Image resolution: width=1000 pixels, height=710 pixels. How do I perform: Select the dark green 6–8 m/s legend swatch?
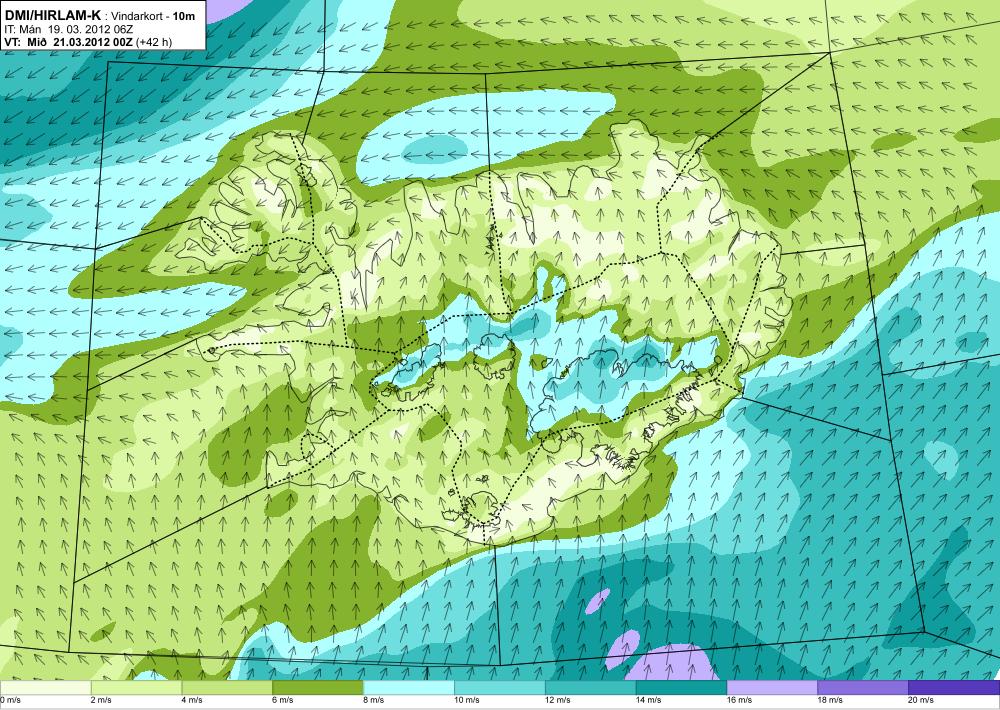click(318, 688)
